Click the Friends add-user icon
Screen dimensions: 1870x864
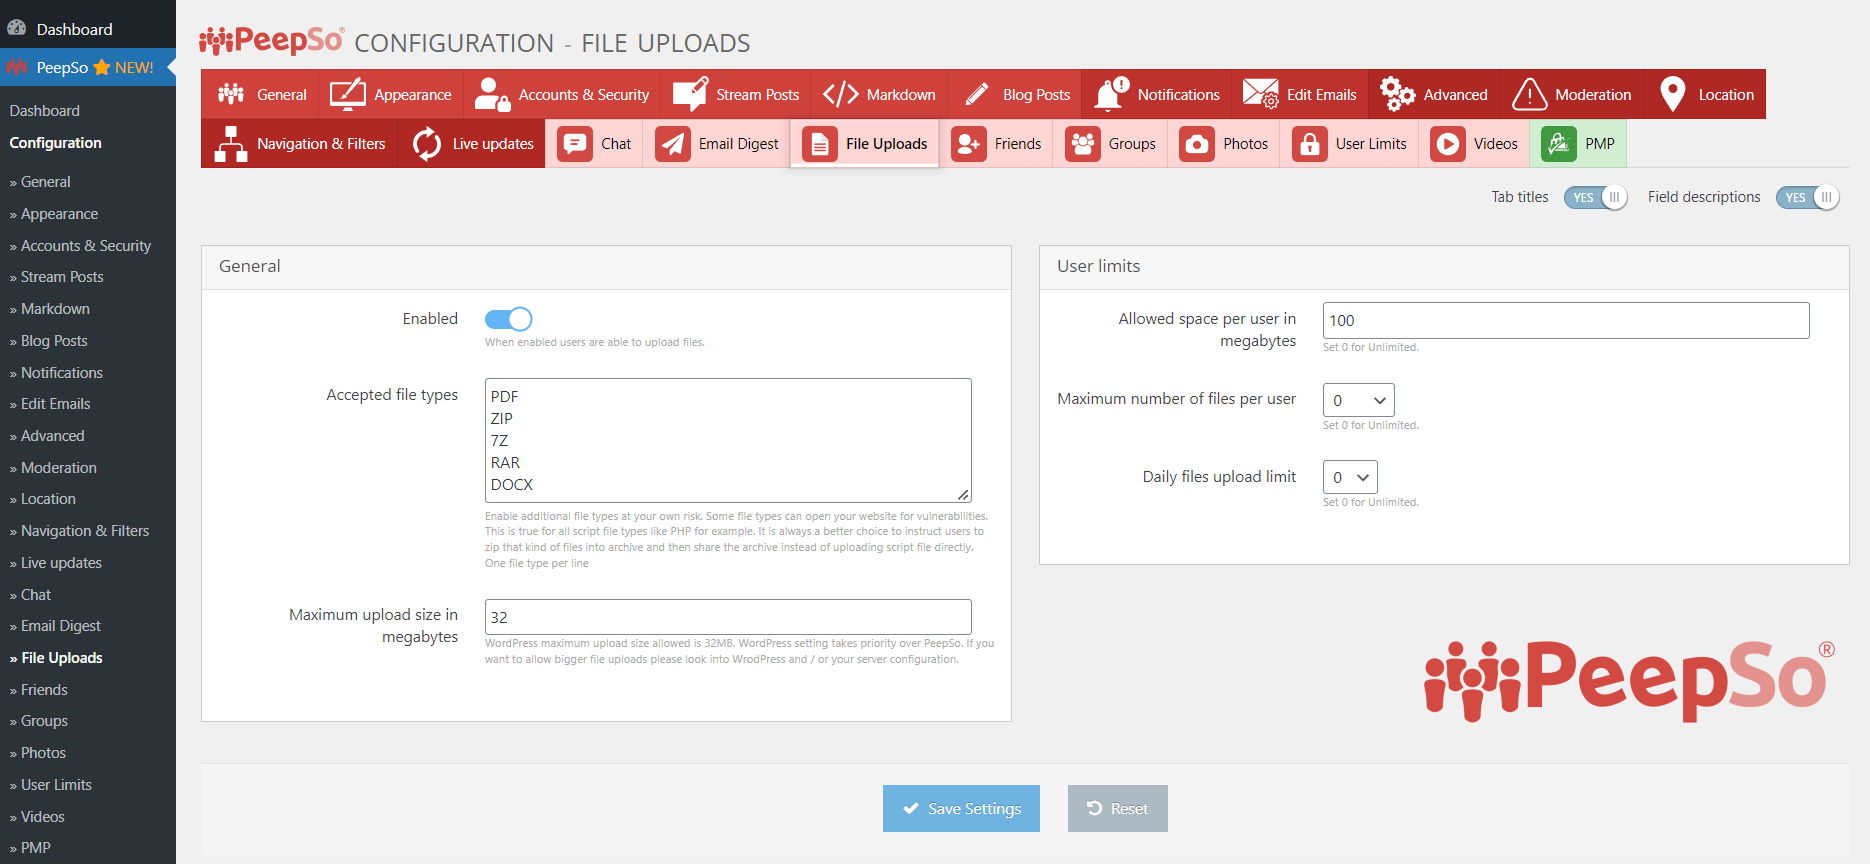pos(969,144)
